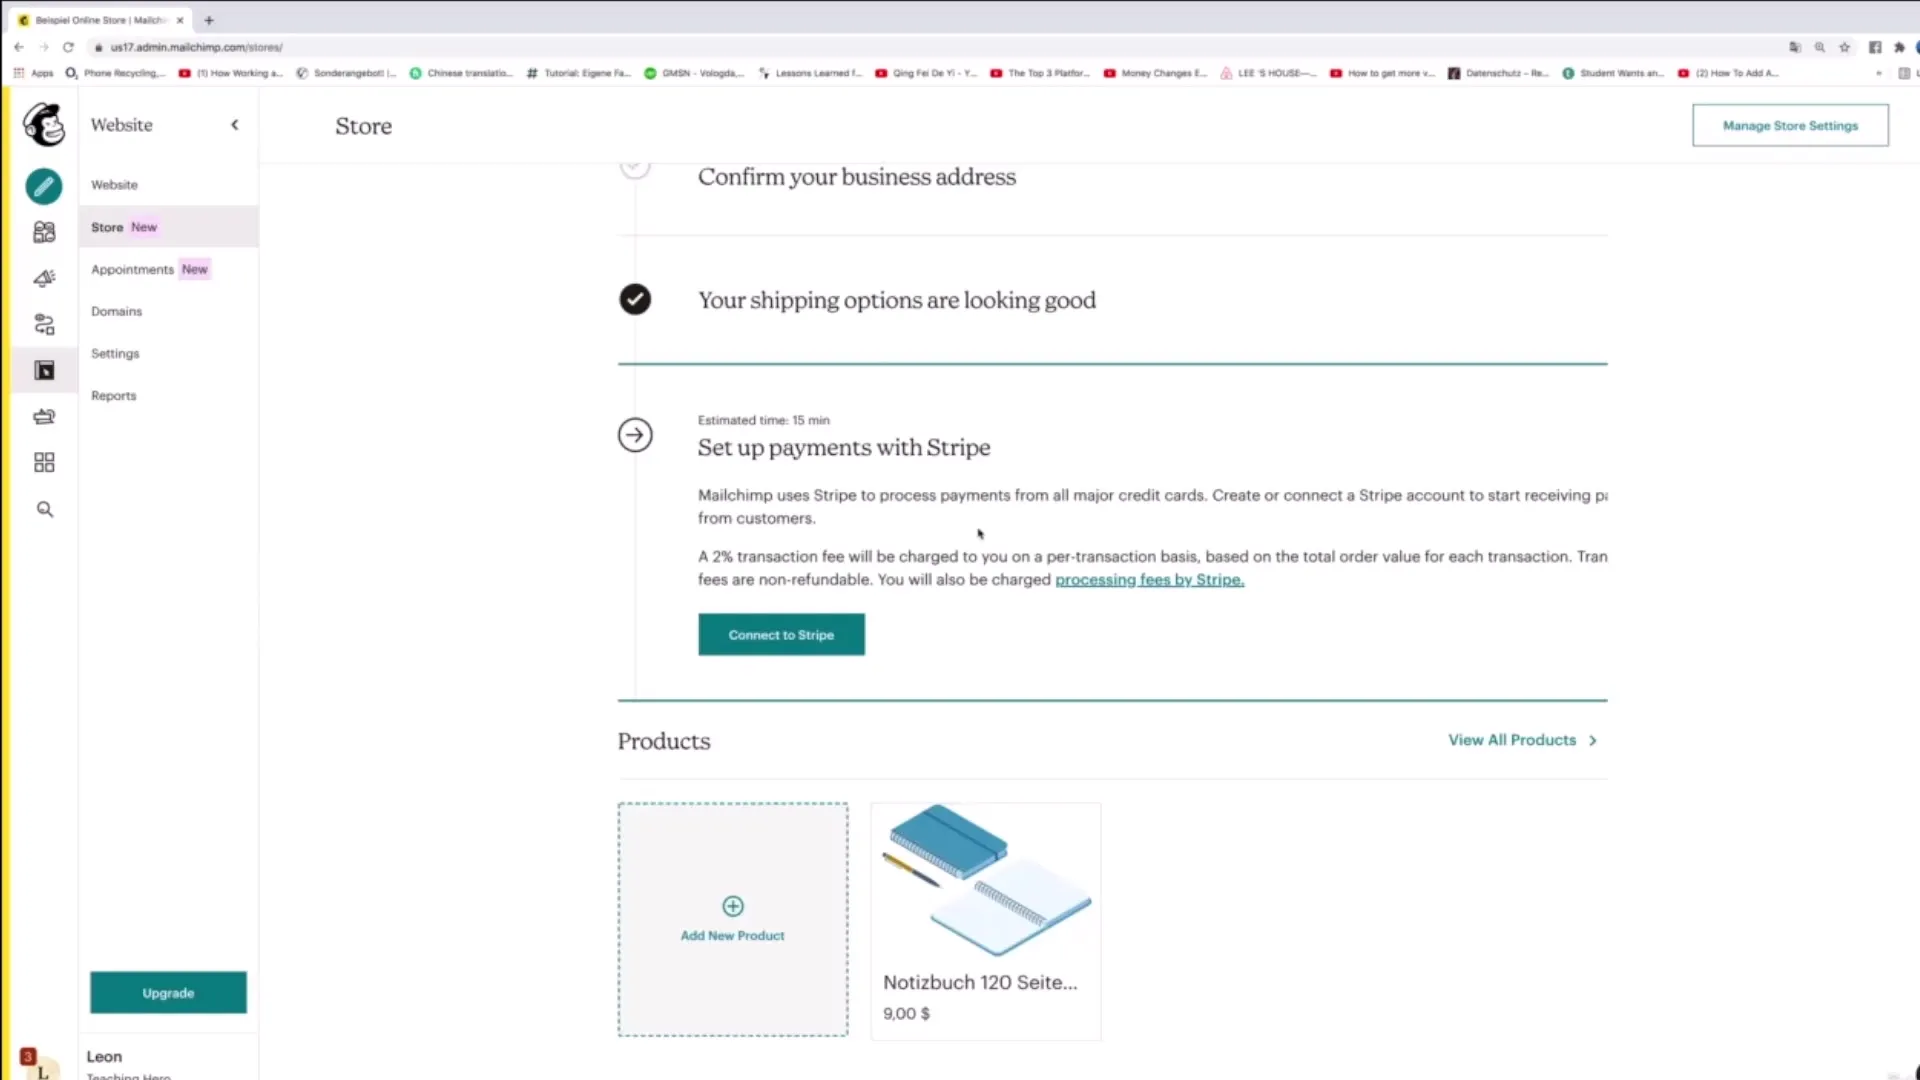This screenshot has height=1080, width=1920.
Task: Click Manage Store Settings button
Action: [1790, 126]
